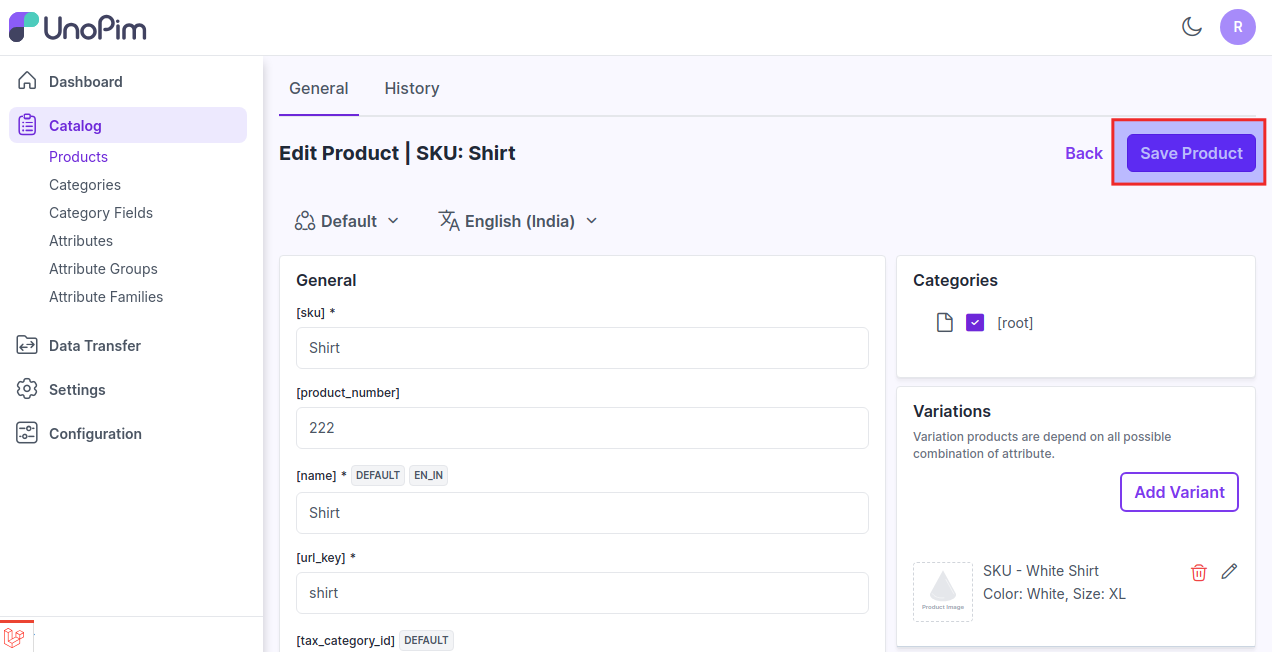The image size is (1272, 652).
Task: Open Dashboard from the sidebar
Action: coord(85,82)
